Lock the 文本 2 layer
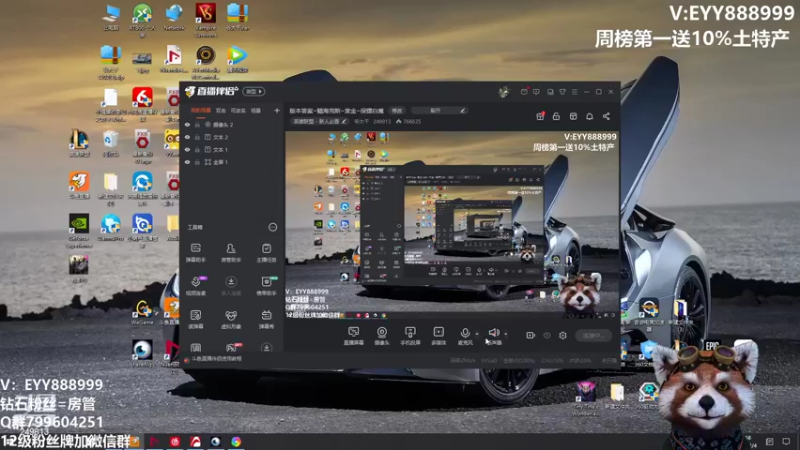800x450 pixels. point(197,137)
